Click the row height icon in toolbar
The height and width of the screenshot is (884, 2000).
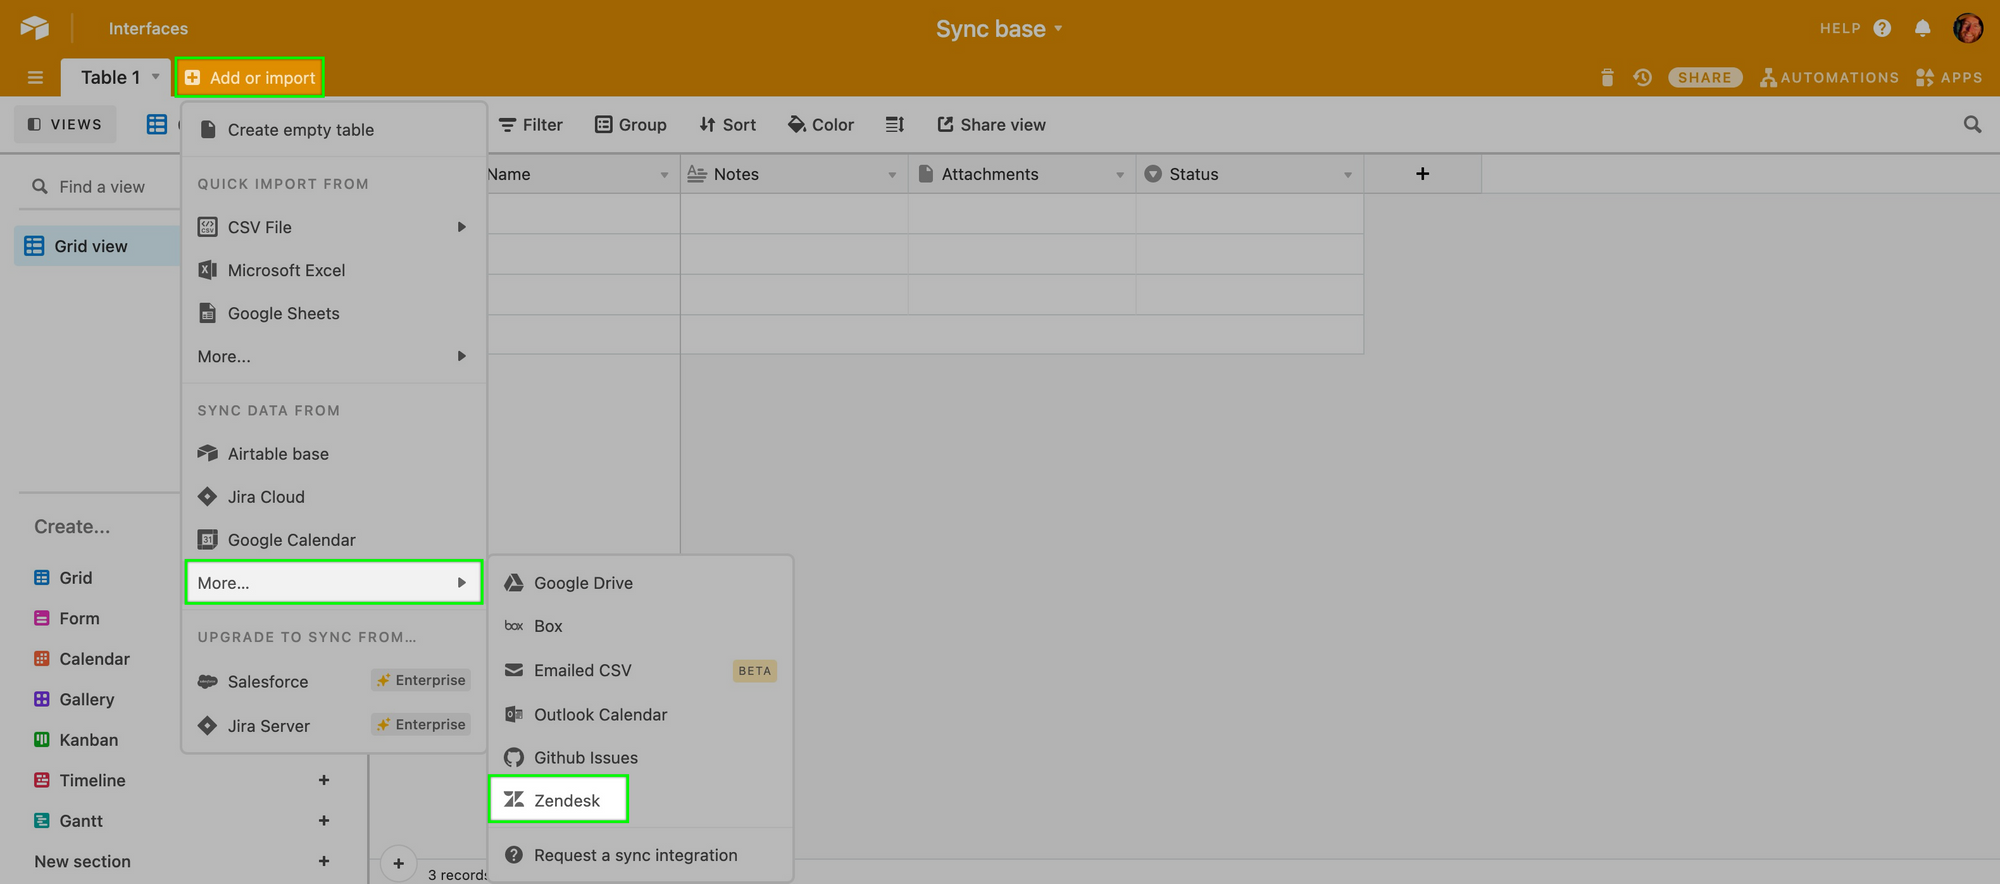895,124
